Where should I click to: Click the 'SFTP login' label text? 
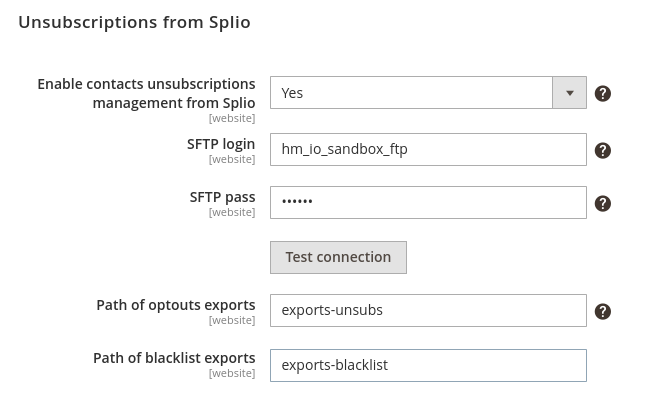click(x=221, y=144)
